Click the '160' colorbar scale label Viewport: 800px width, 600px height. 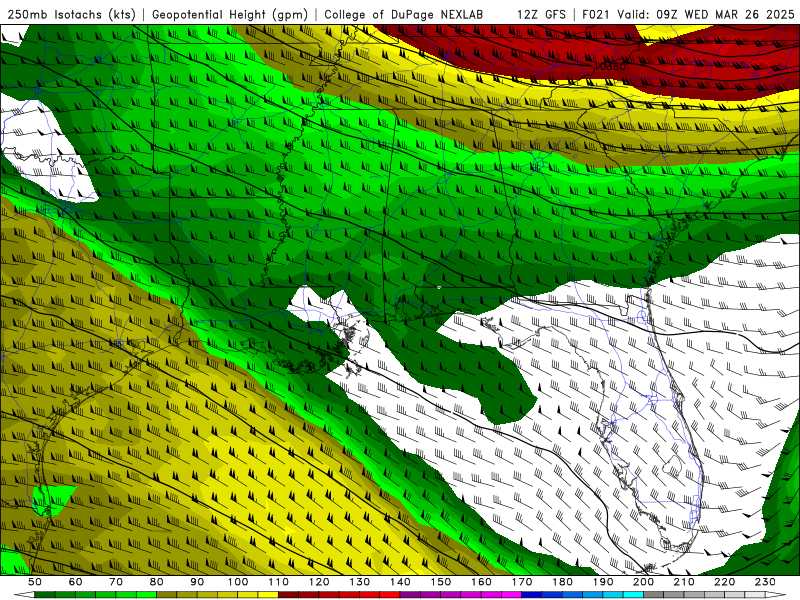pos(481,582)
